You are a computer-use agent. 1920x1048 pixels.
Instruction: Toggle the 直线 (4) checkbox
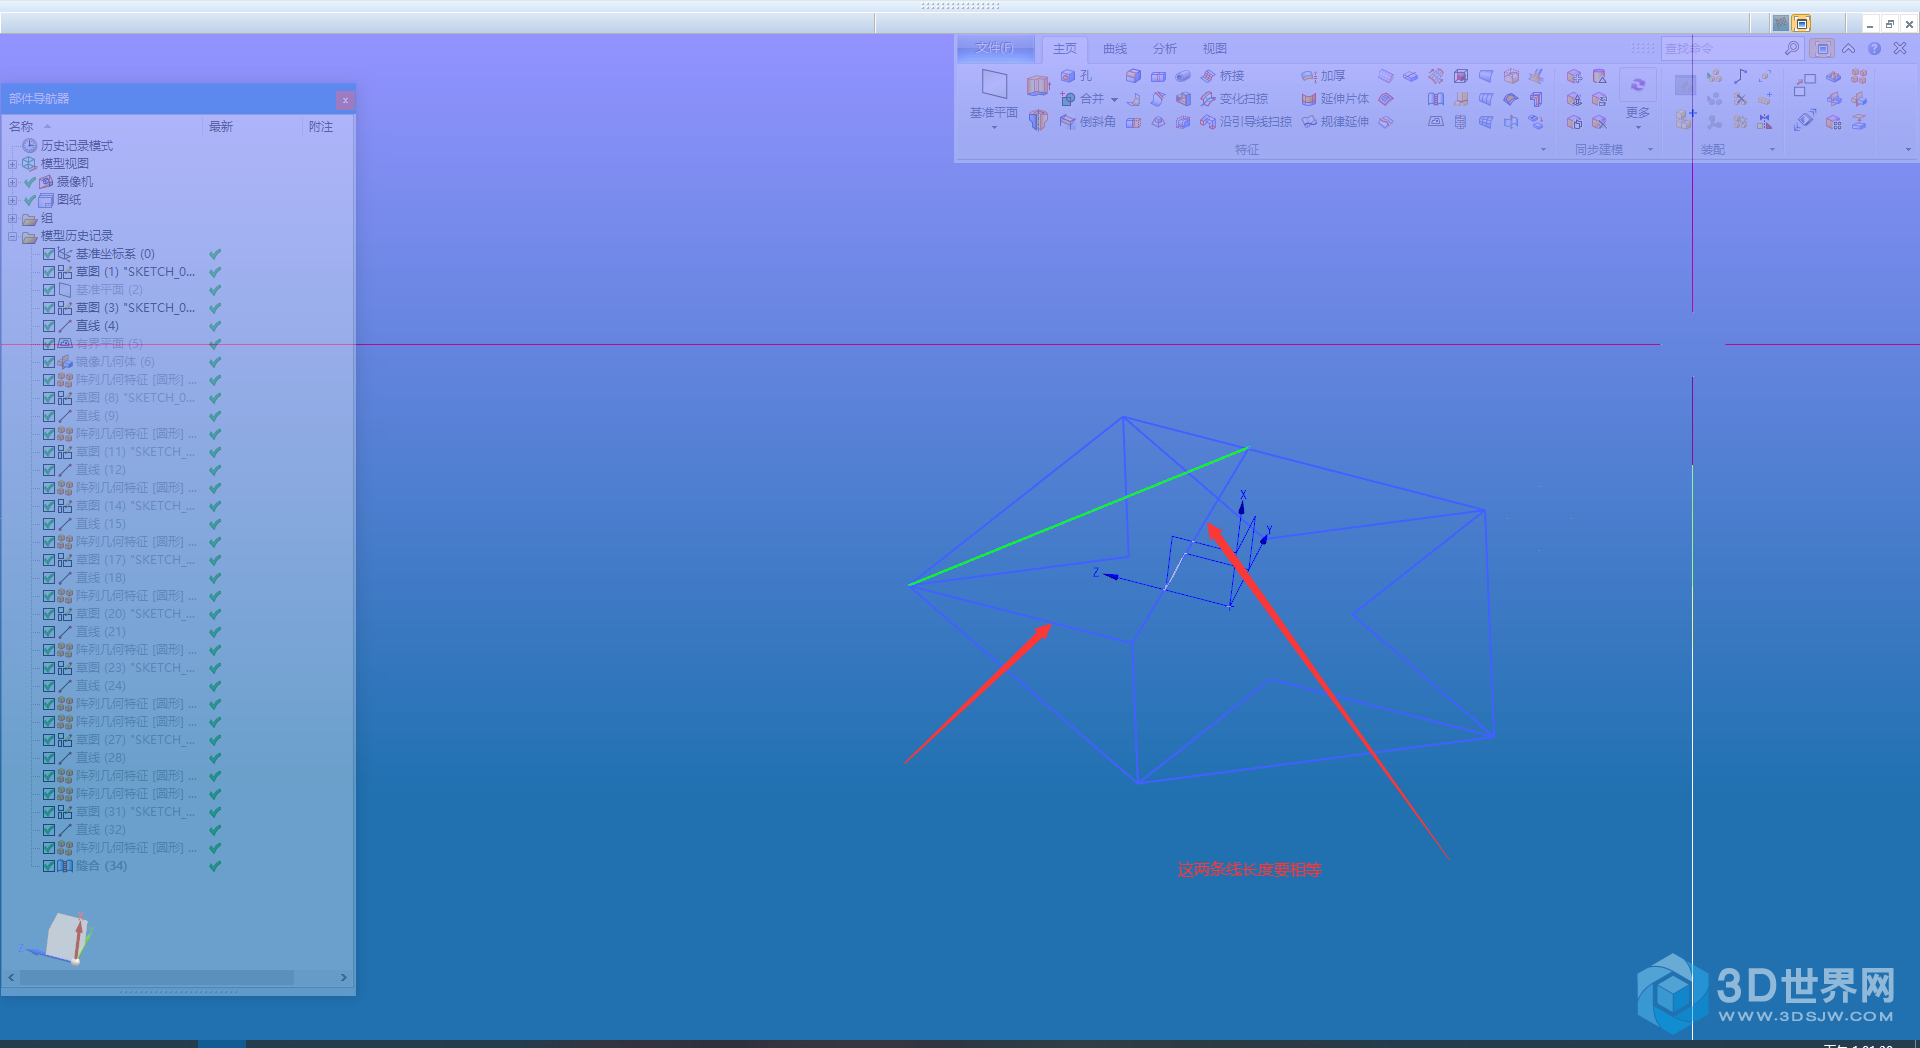coord(48,326)
